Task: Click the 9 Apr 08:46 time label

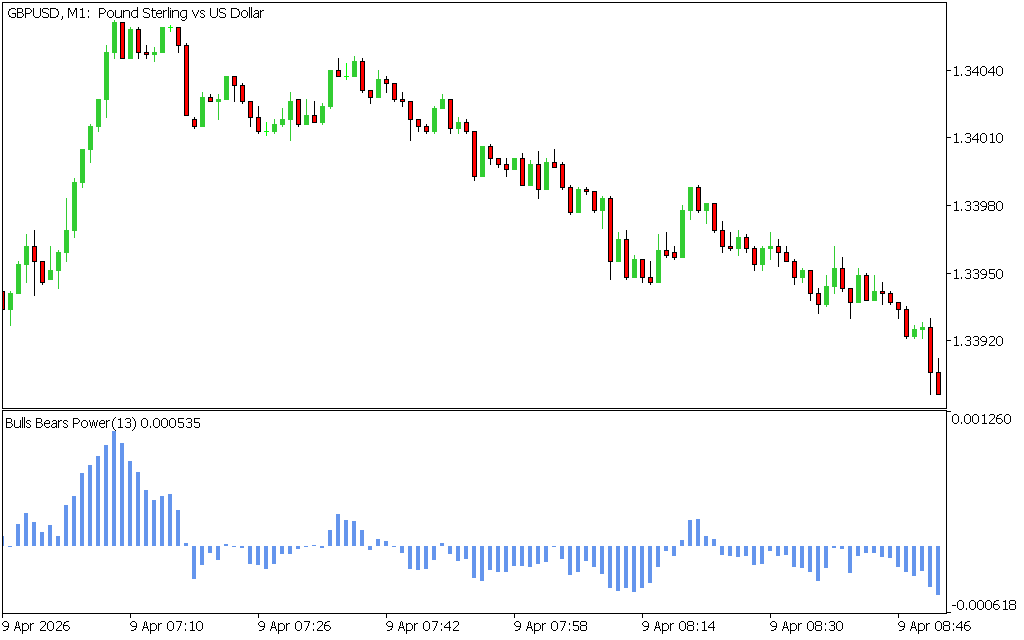Action: tap(935, 626)
